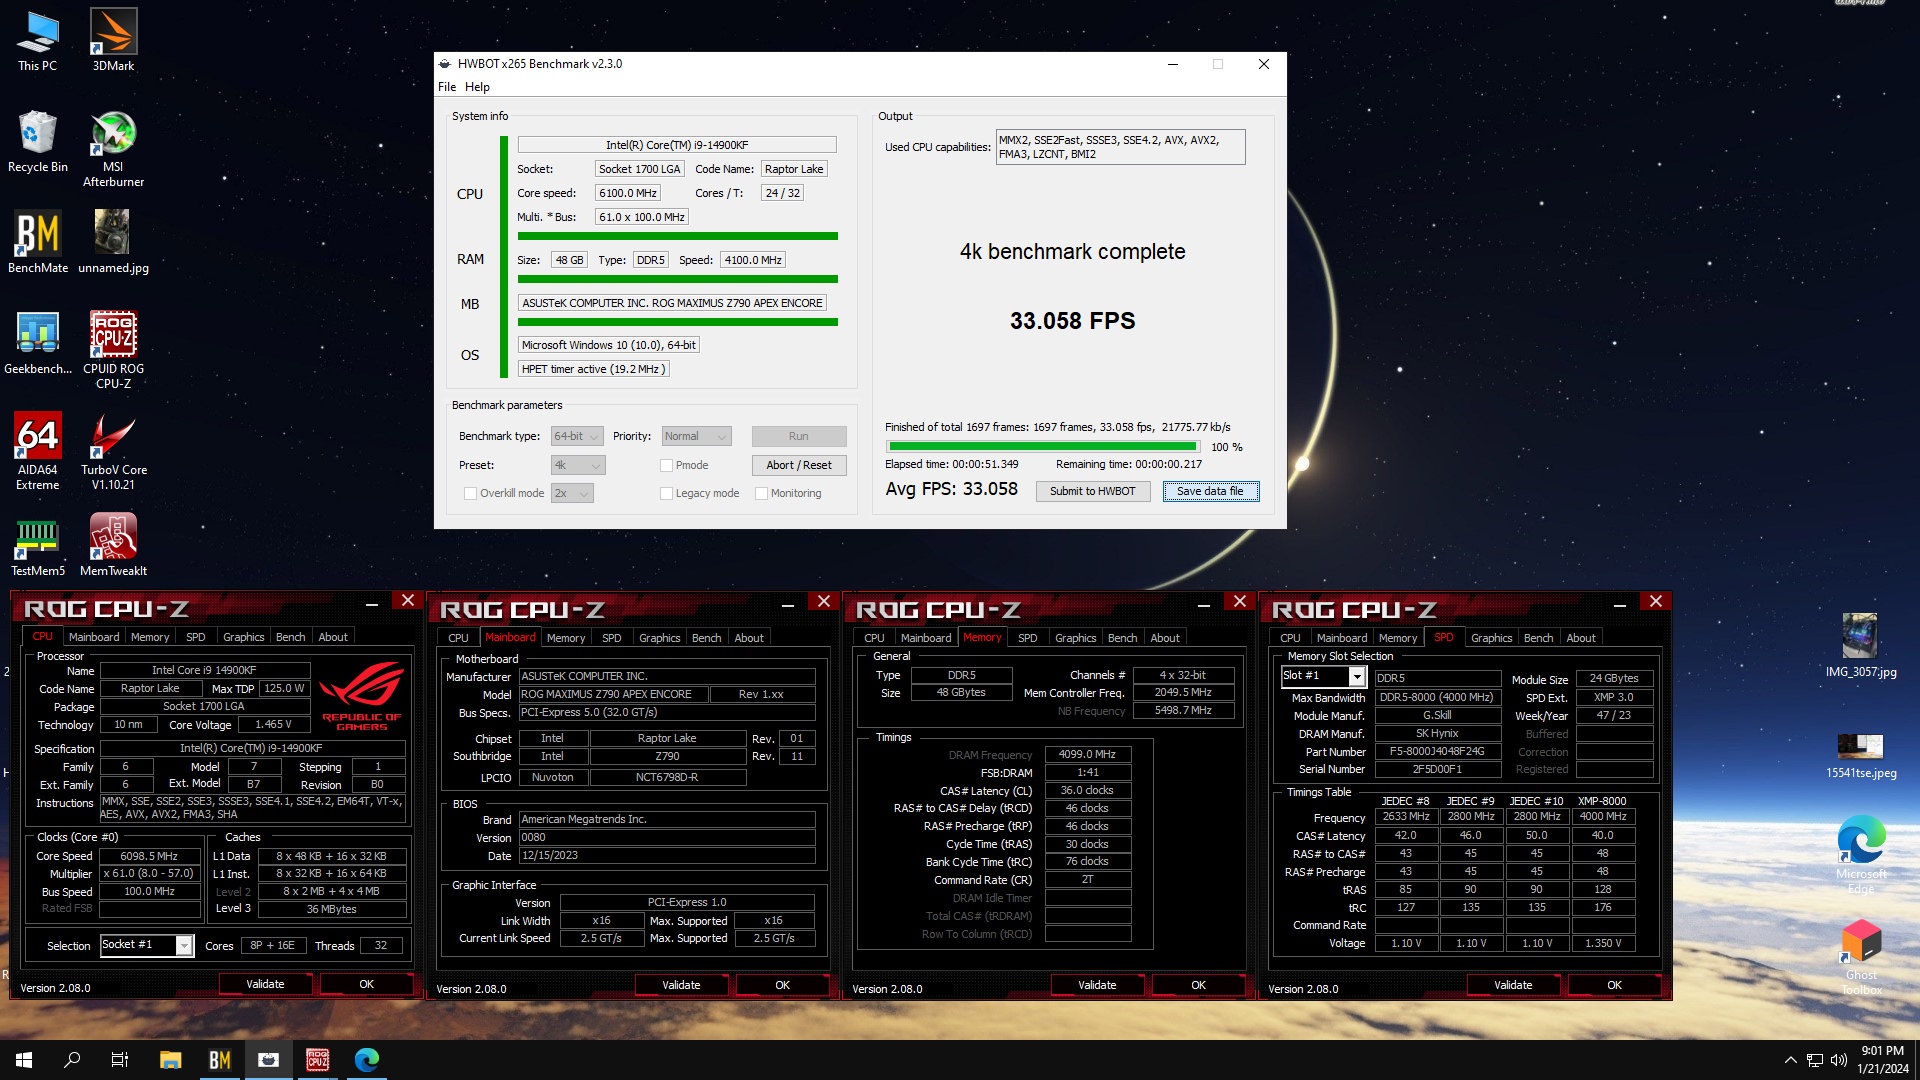Open Help menu in HWBOT x265
This screenshot has height=1080, width=1920.
(477, 87)
